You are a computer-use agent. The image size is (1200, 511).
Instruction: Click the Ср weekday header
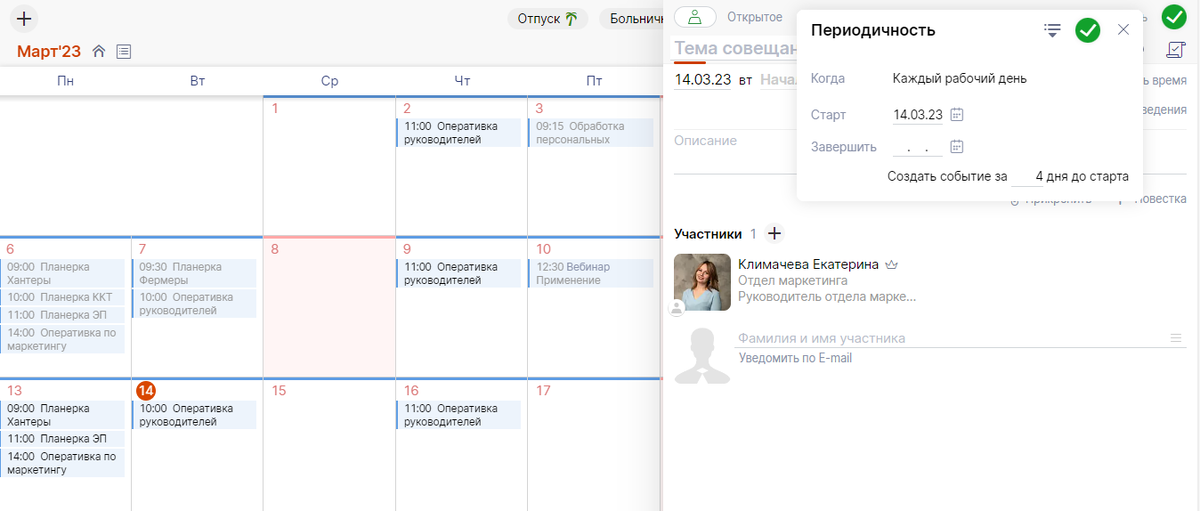329,81
